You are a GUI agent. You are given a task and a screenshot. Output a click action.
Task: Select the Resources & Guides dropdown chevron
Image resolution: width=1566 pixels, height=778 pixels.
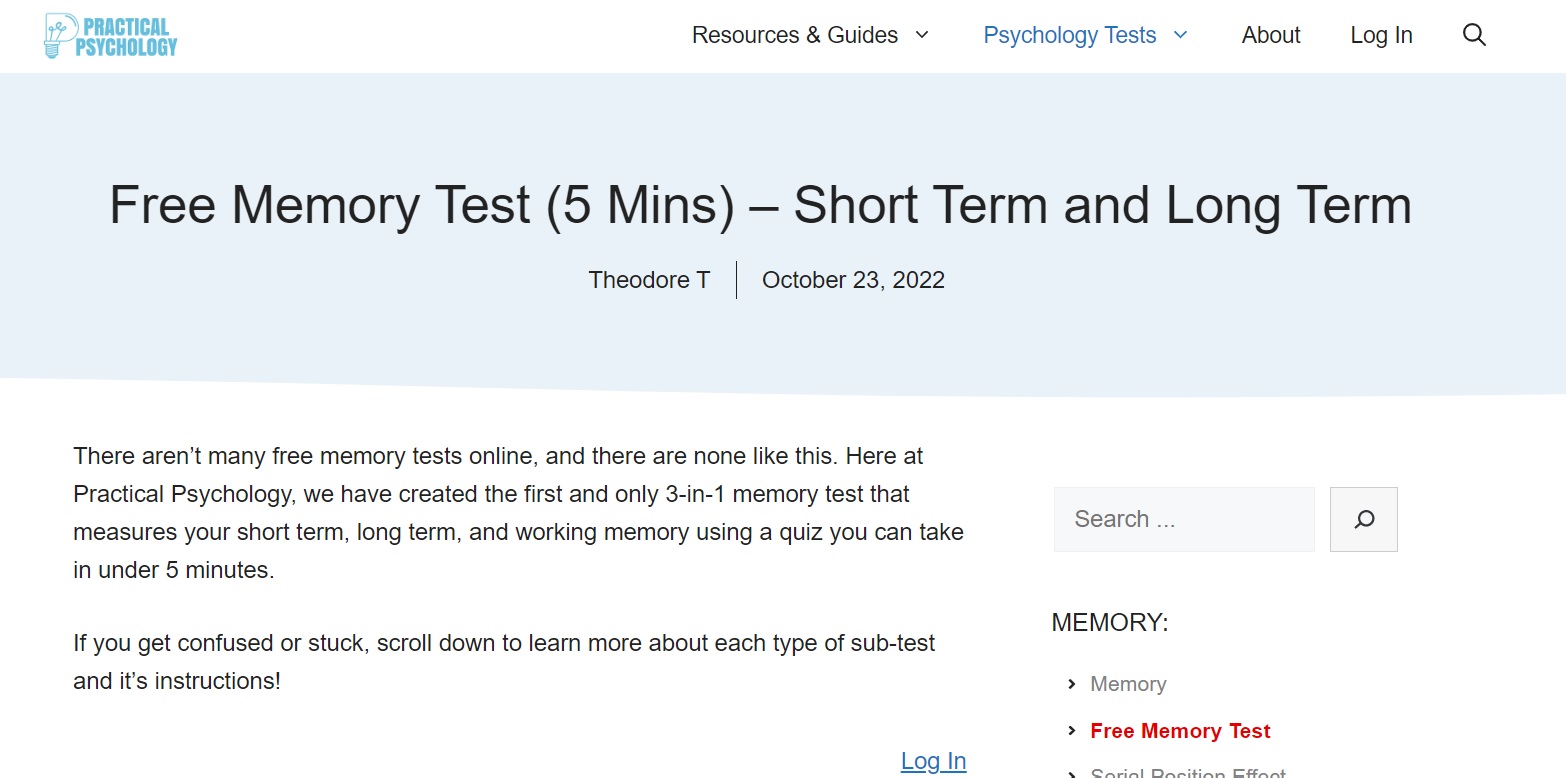(x=923, y=35)
